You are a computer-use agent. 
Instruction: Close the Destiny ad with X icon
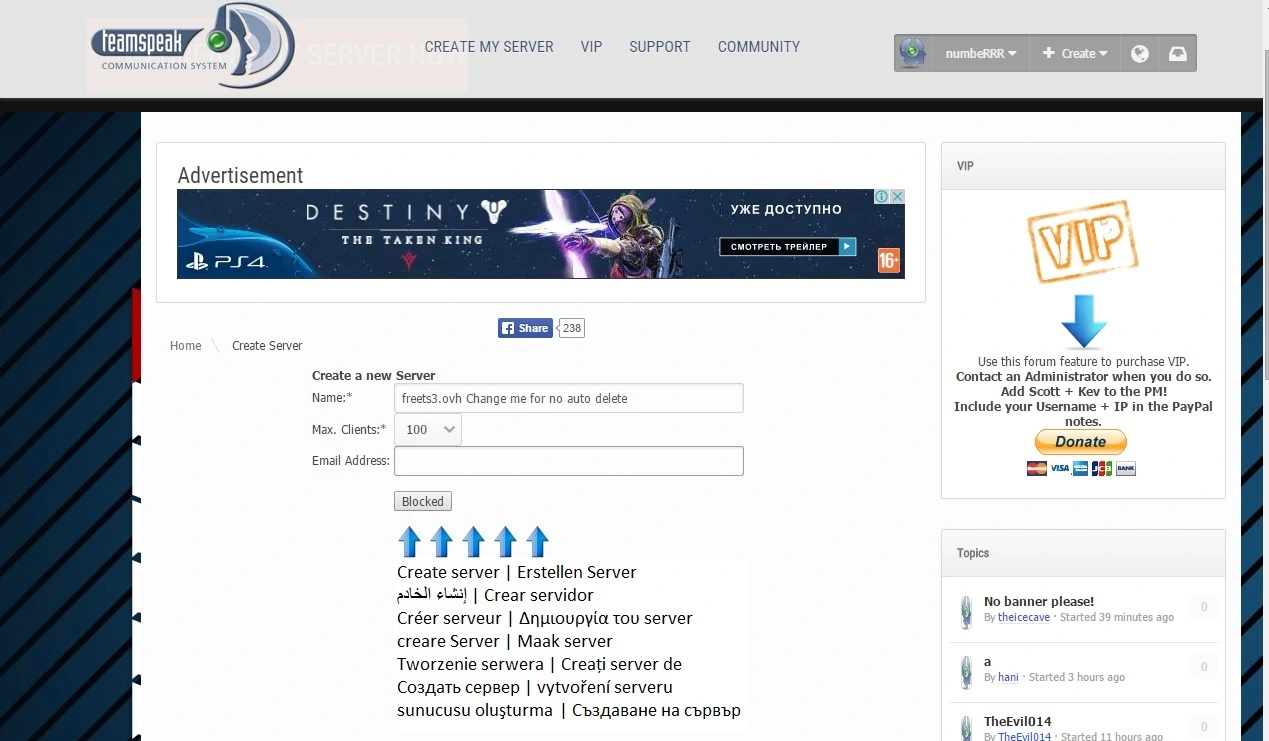[897, 197]
